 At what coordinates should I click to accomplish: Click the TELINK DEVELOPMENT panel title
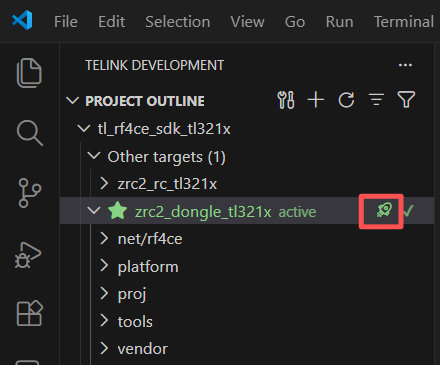click(154, 65)
